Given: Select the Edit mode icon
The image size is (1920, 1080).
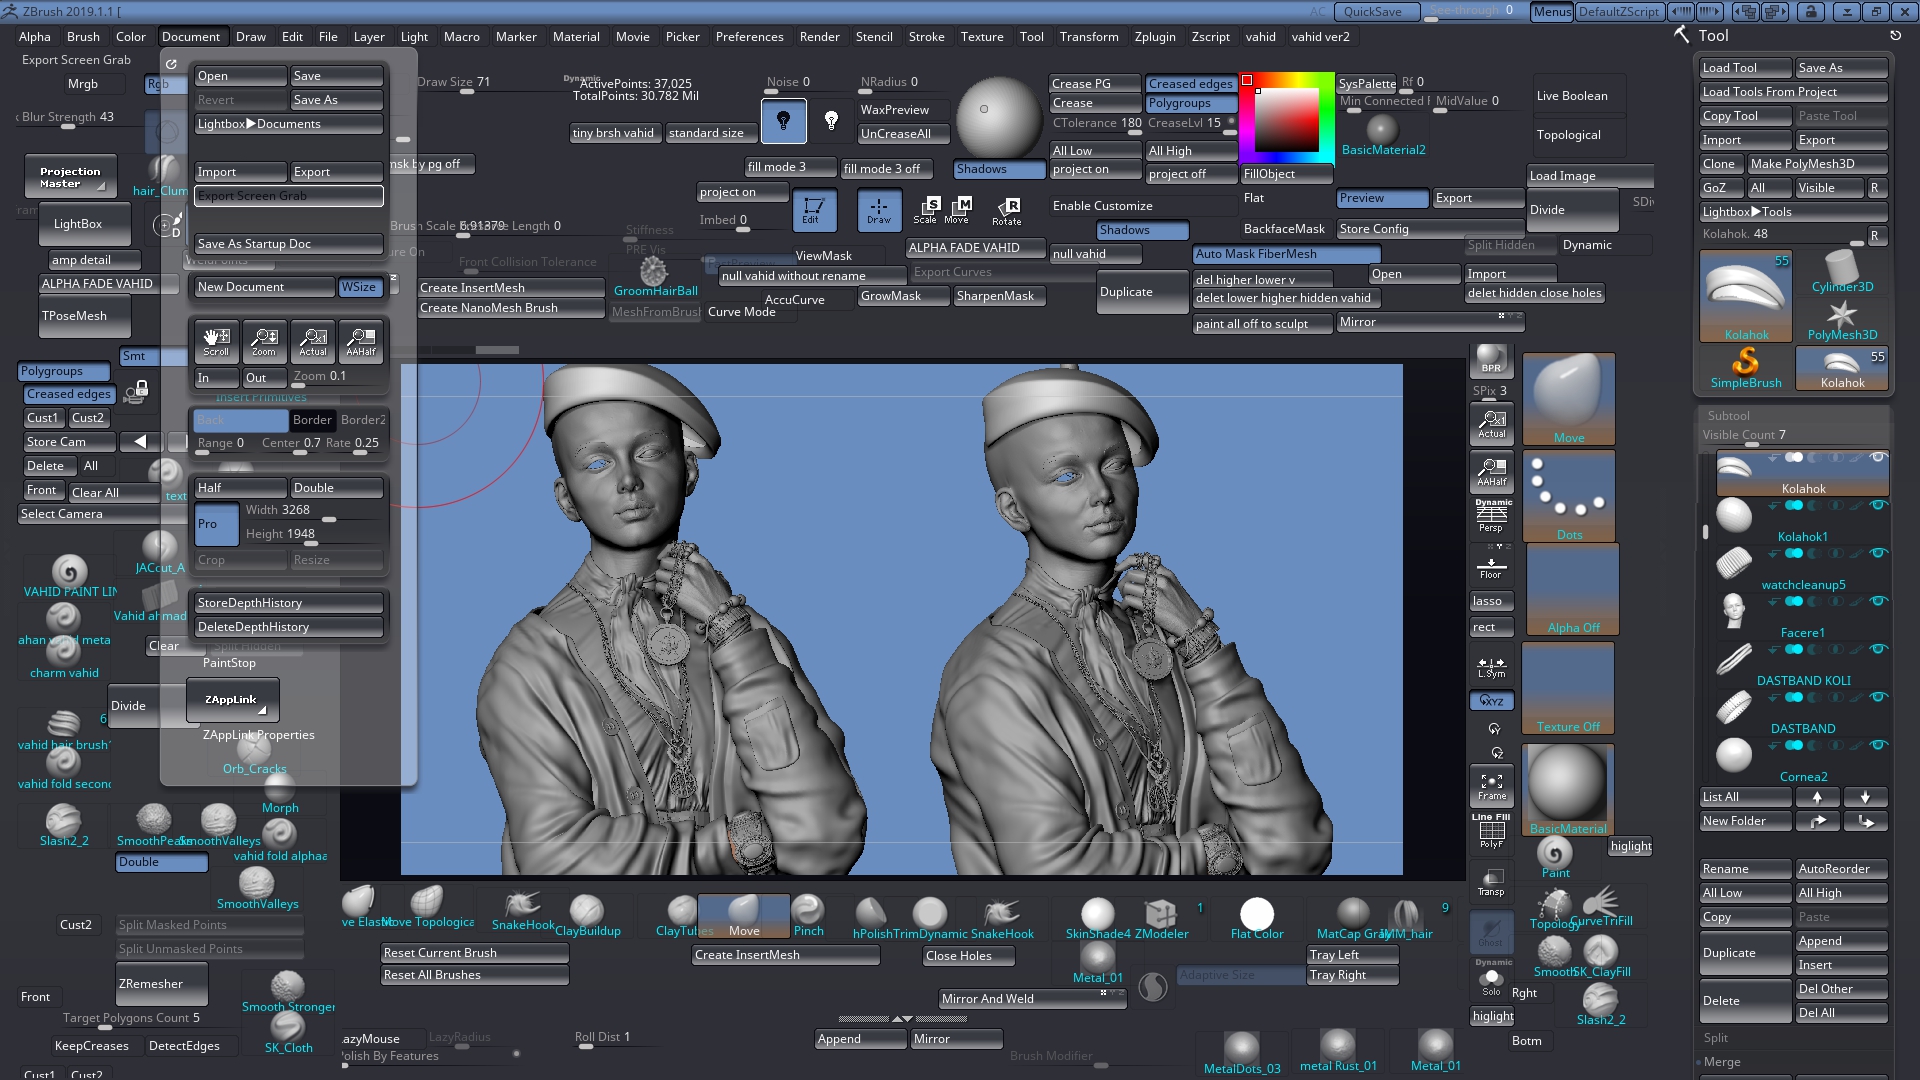Looking at the screenshot, I should (814, 210).
